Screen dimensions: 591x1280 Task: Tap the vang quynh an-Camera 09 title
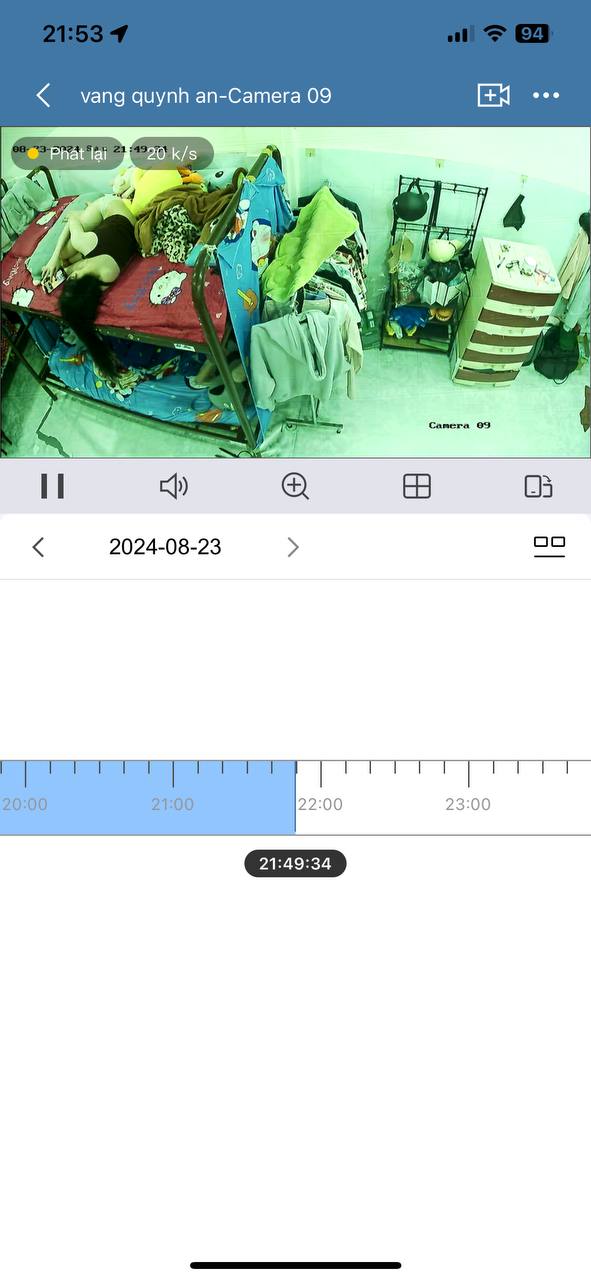206,96
